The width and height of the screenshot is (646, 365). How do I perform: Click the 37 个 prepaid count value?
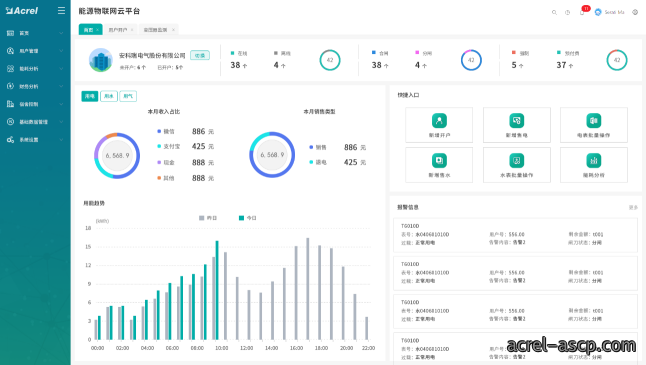(564, 65)
